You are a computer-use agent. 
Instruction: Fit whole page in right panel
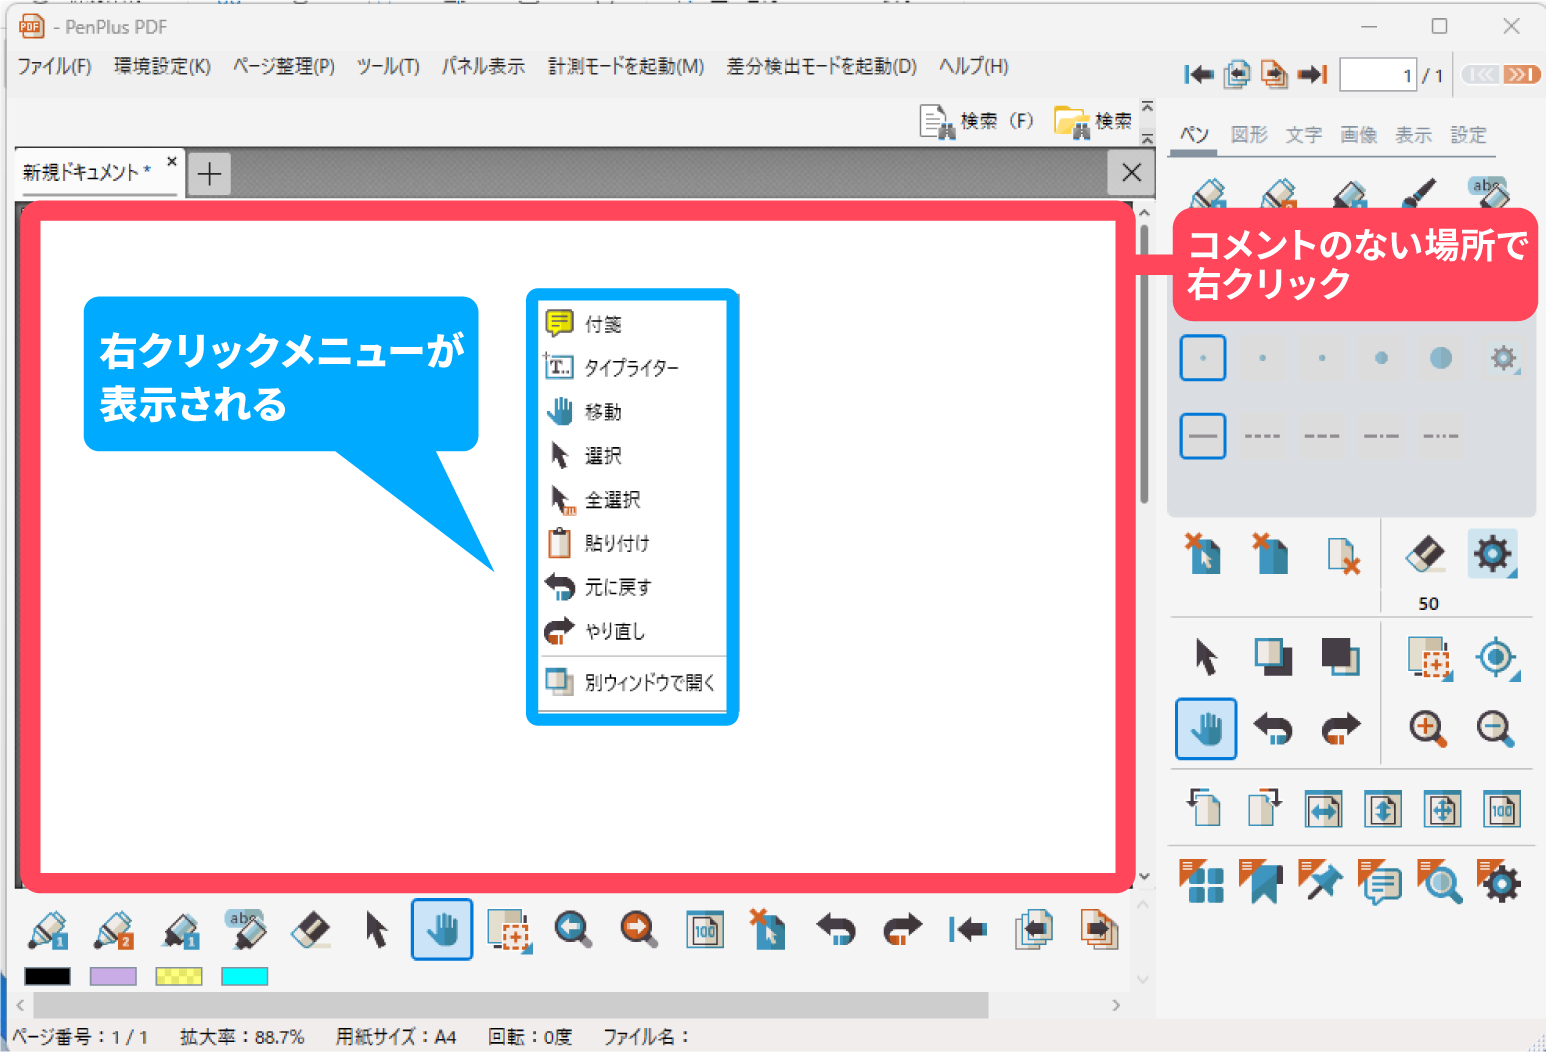coord(1442,809)
